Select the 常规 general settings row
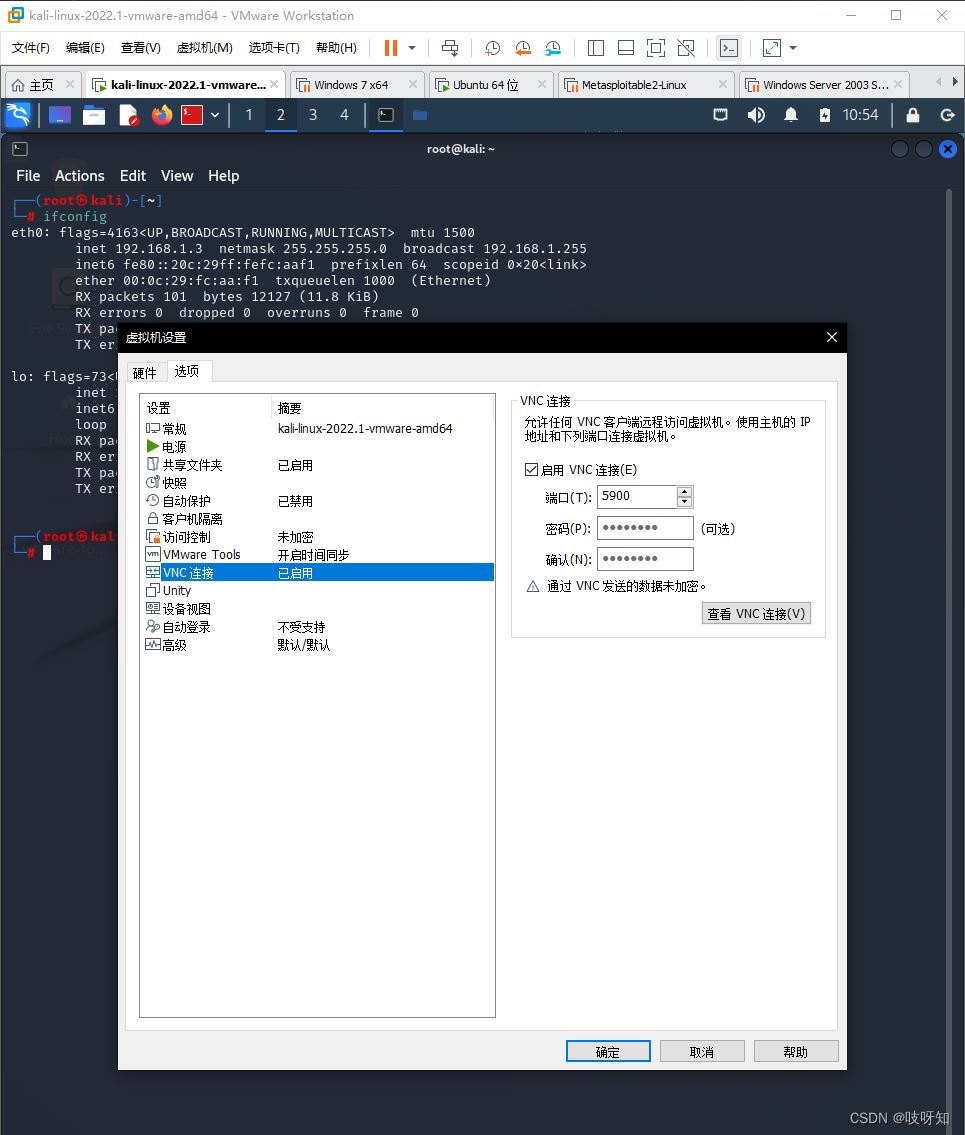Image resolution: width=965 pixels, height=1135 pixels. [317, 429]
